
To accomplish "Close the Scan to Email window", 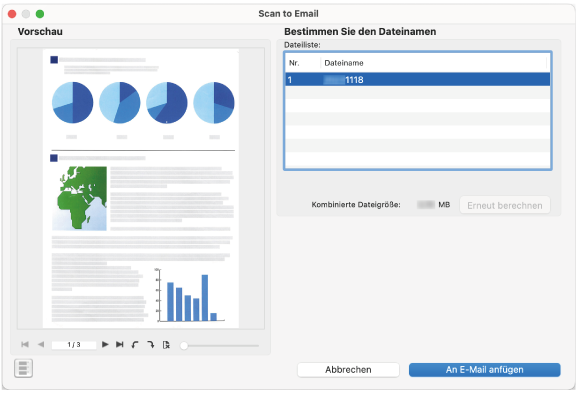I will coord(12,14).
